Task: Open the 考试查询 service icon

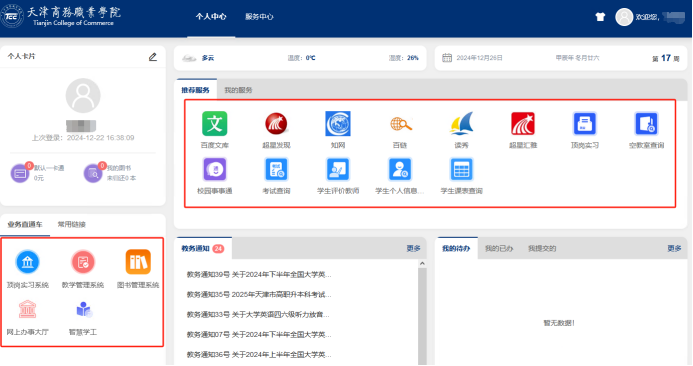Action: pos(276,170)
